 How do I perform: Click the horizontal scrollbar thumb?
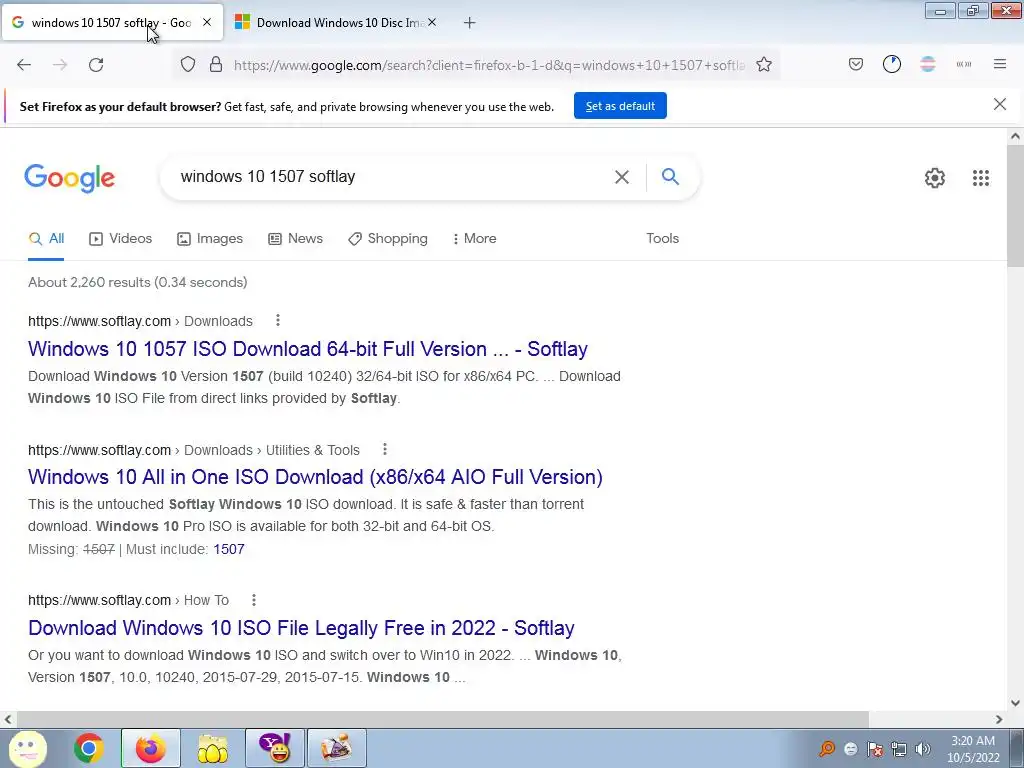(x=442, y=719)
